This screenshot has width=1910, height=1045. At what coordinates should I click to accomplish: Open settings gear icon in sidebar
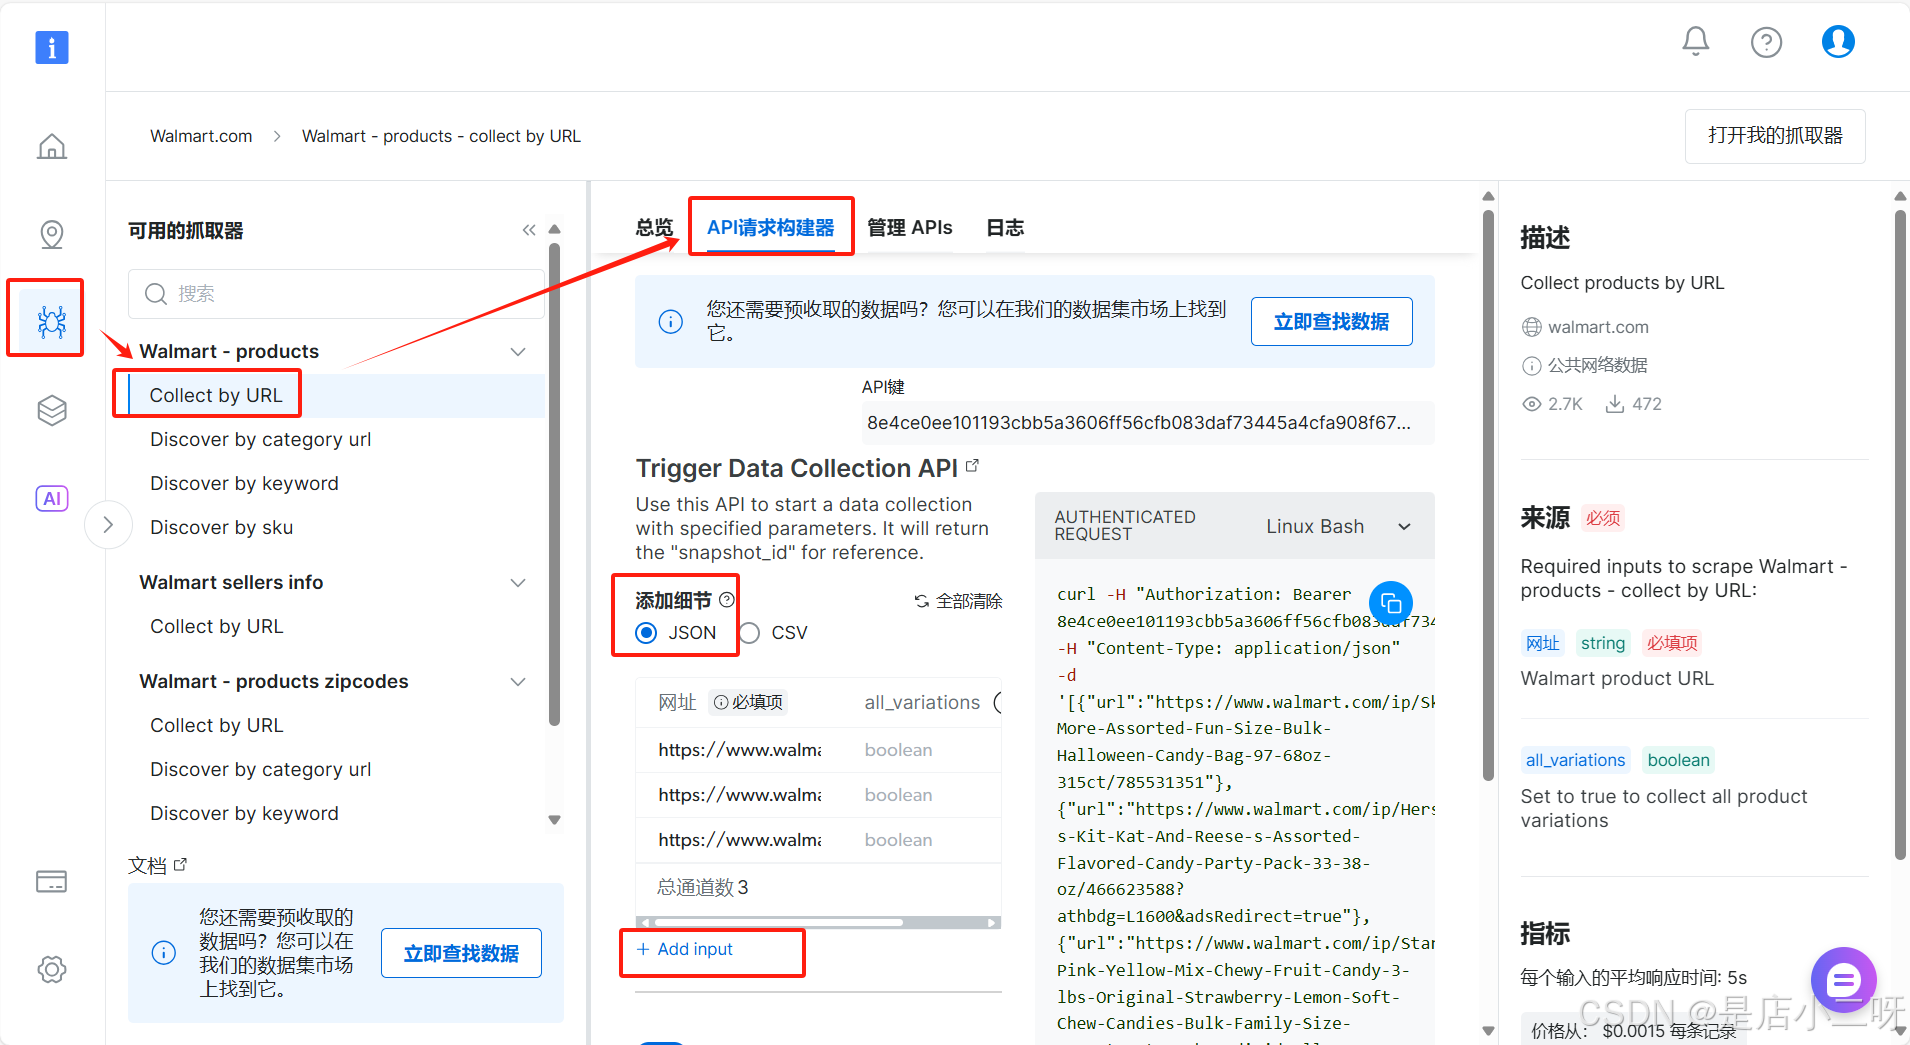pyautogui.click(x=52, y=968)
